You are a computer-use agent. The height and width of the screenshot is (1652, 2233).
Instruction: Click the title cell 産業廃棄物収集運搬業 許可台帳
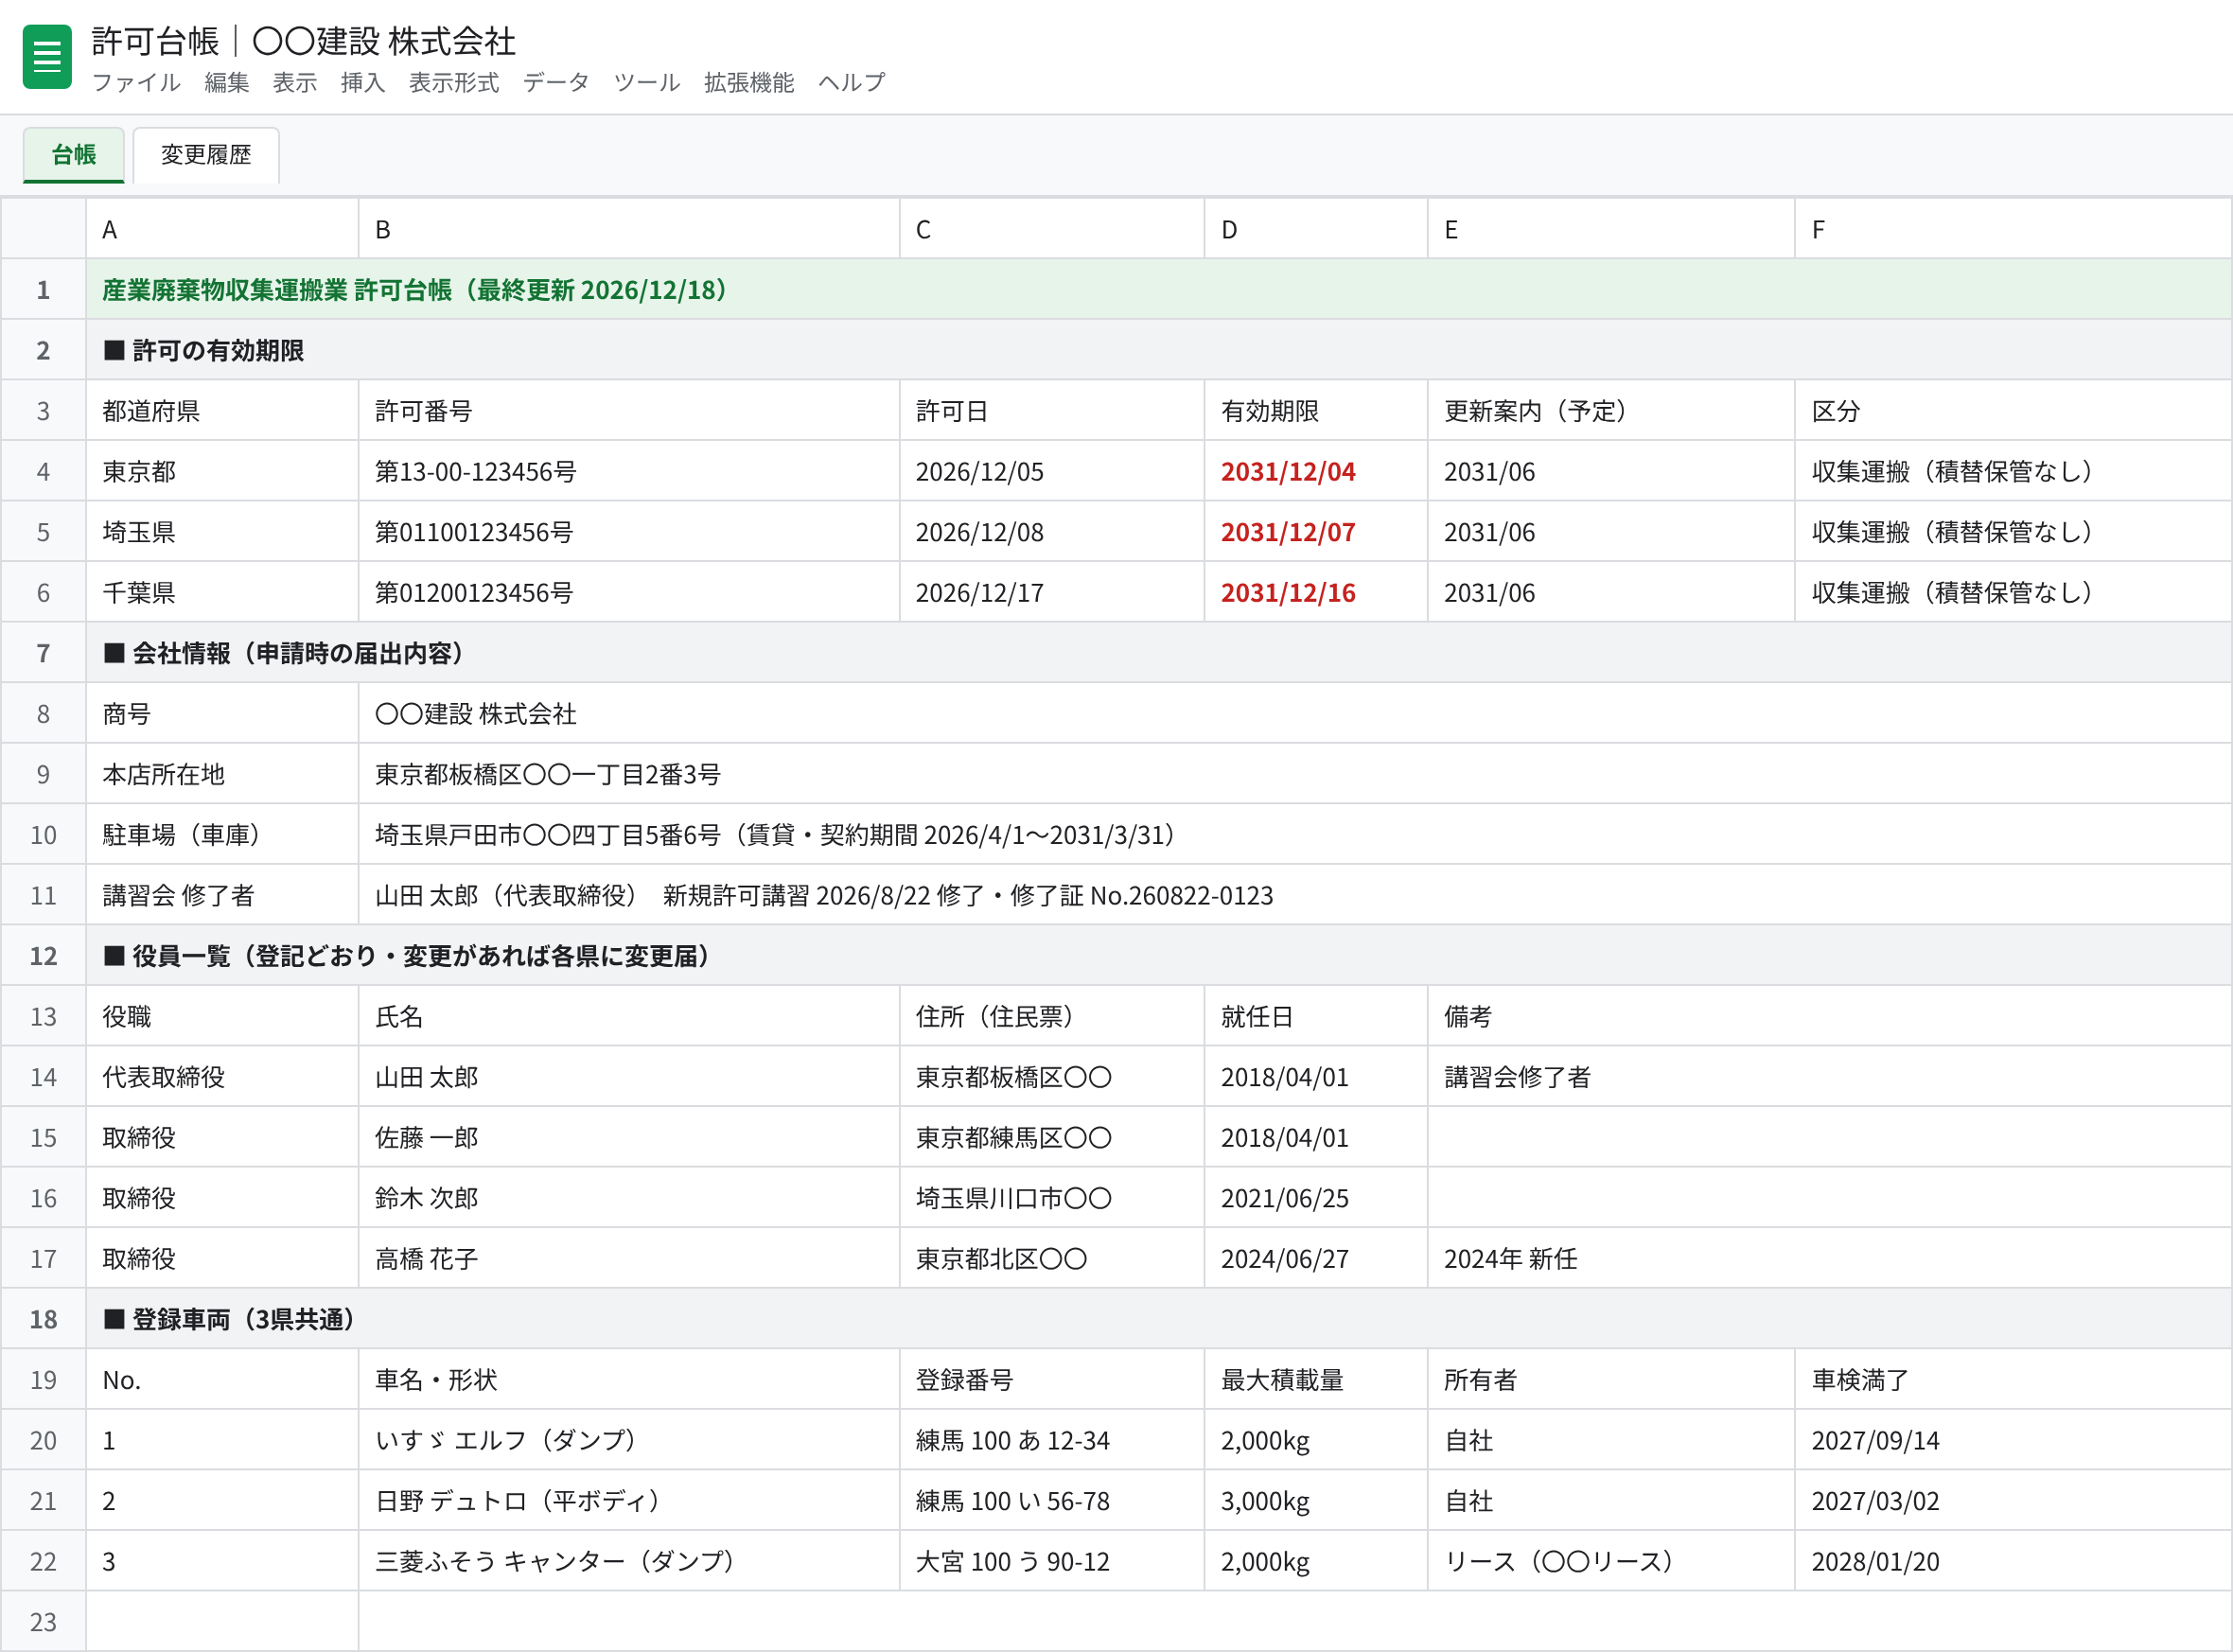click(1159, 290)
